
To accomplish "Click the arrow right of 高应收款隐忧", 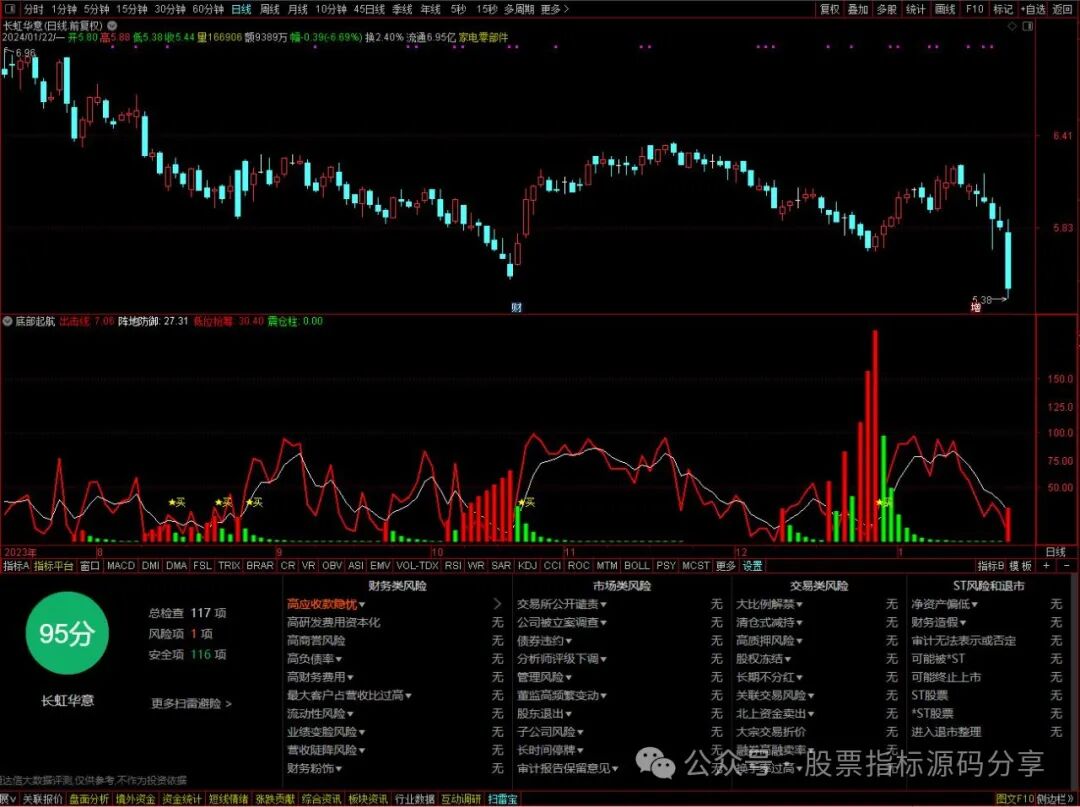I will [497, 604].
